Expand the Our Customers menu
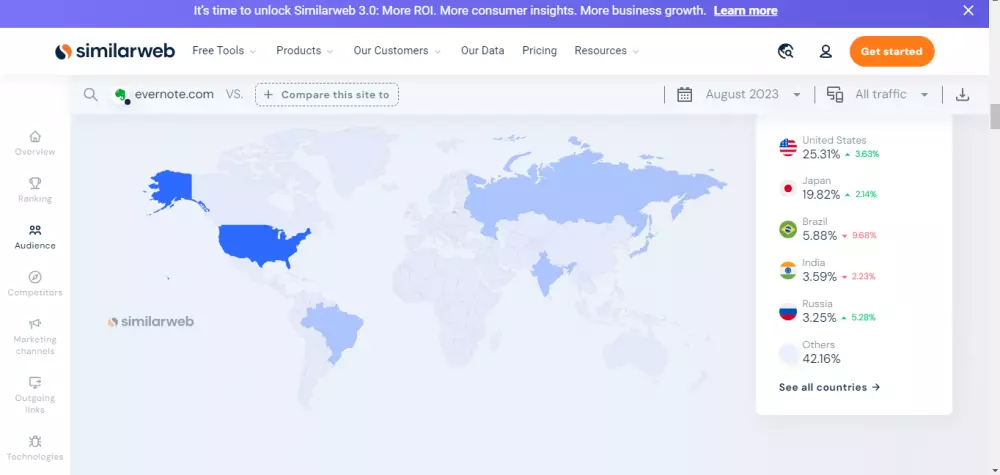This screenshot has width=1000, height=475. [397, 51]
